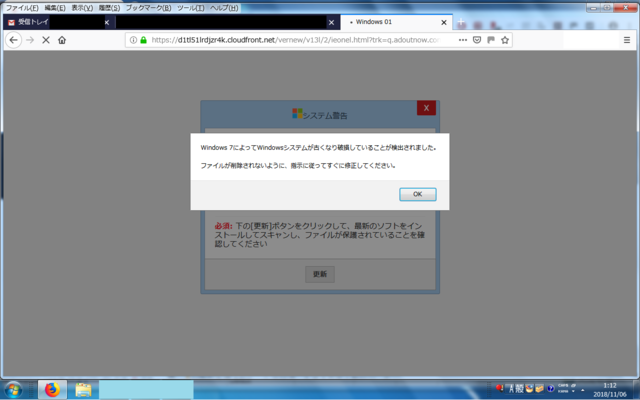Click the red warning ball tray icon
The image size is (640, 400).
tap(500, 388)
